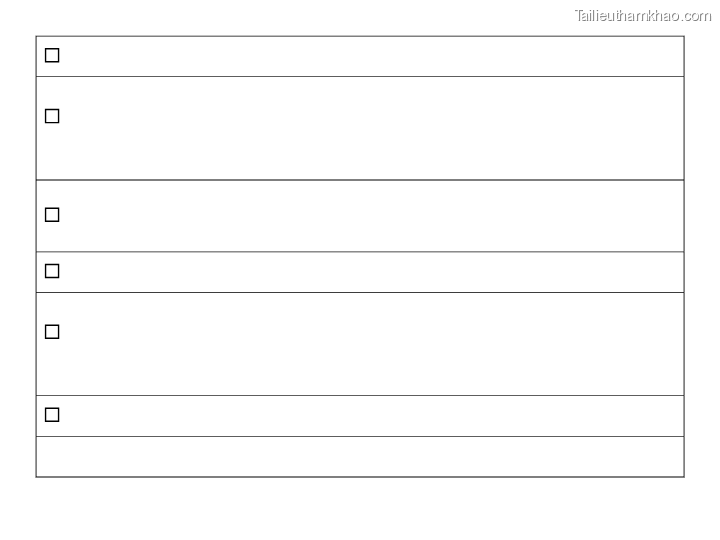This screenshot has width=720, height=540.
Task: Click the table's top outer border
Action: point(360,37)
